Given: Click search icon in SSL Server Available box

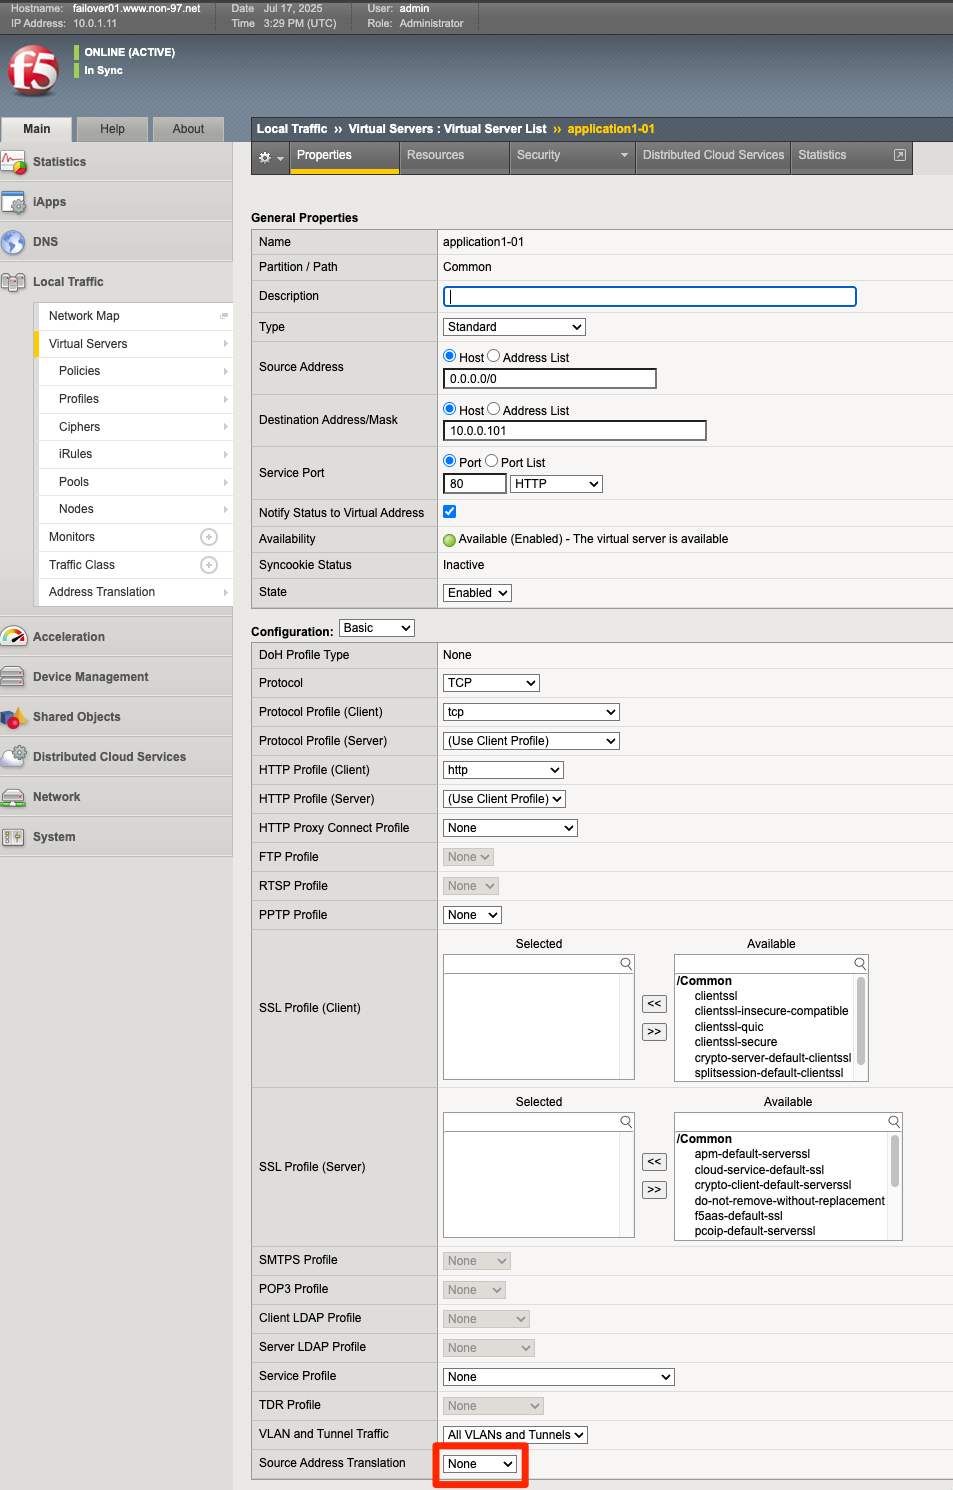Looking at the screenshot, I should 894,1122.
